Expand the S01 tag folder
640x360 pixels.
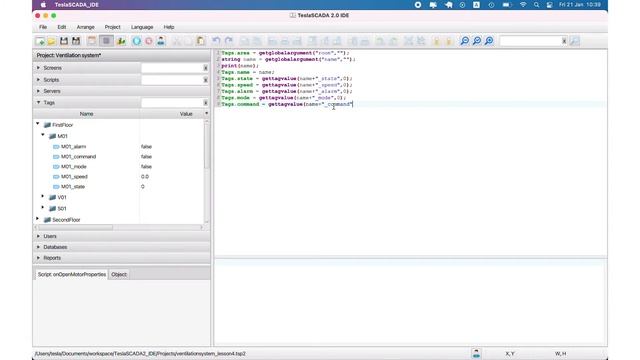[x=43, y=208]
